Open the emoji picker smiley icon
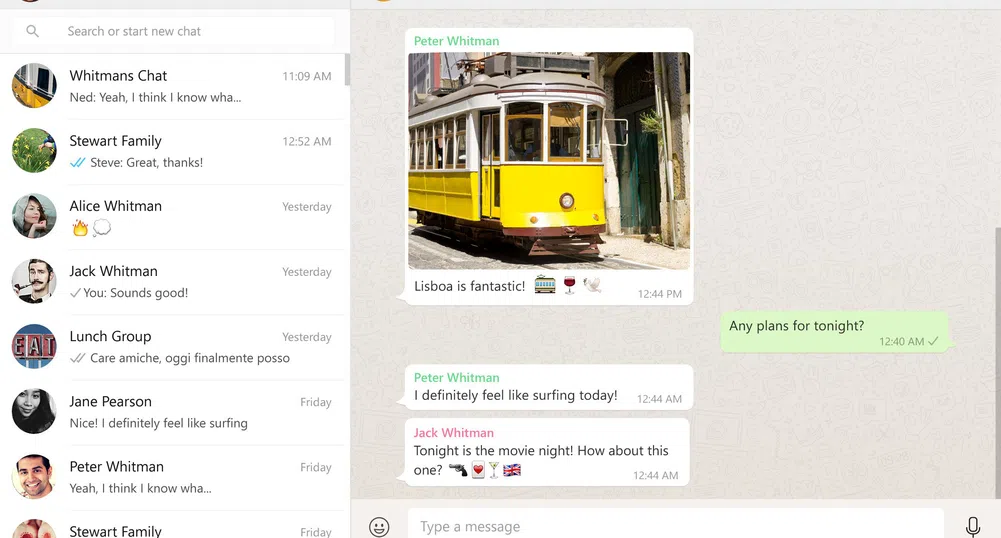Image resolution: width=1001 pixels, height=538 pixels. pyautogui.click(x=379, y=527)
